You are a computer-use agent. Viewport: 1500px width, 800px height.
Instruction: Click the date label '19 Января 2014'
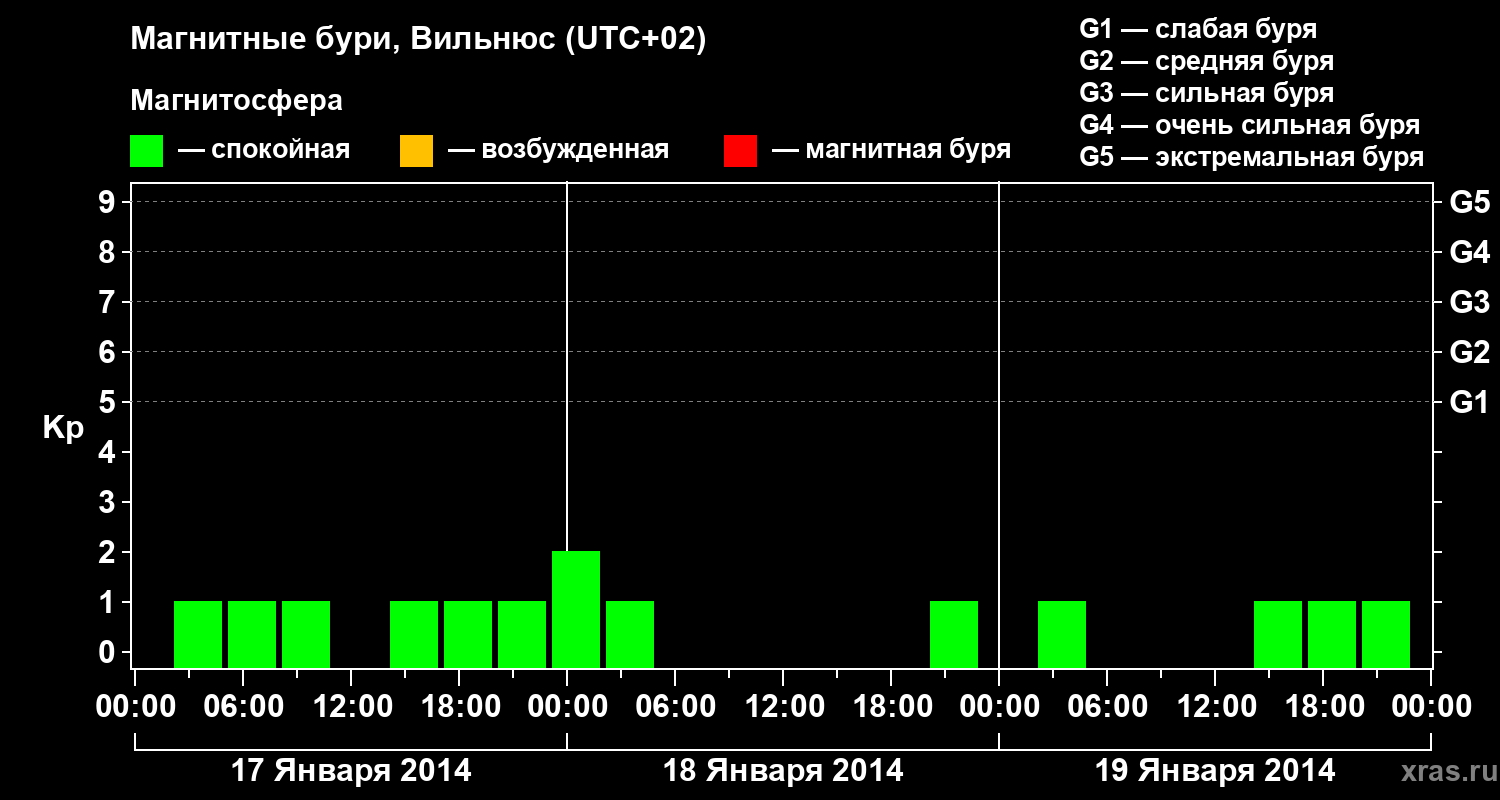[1215, 771]
